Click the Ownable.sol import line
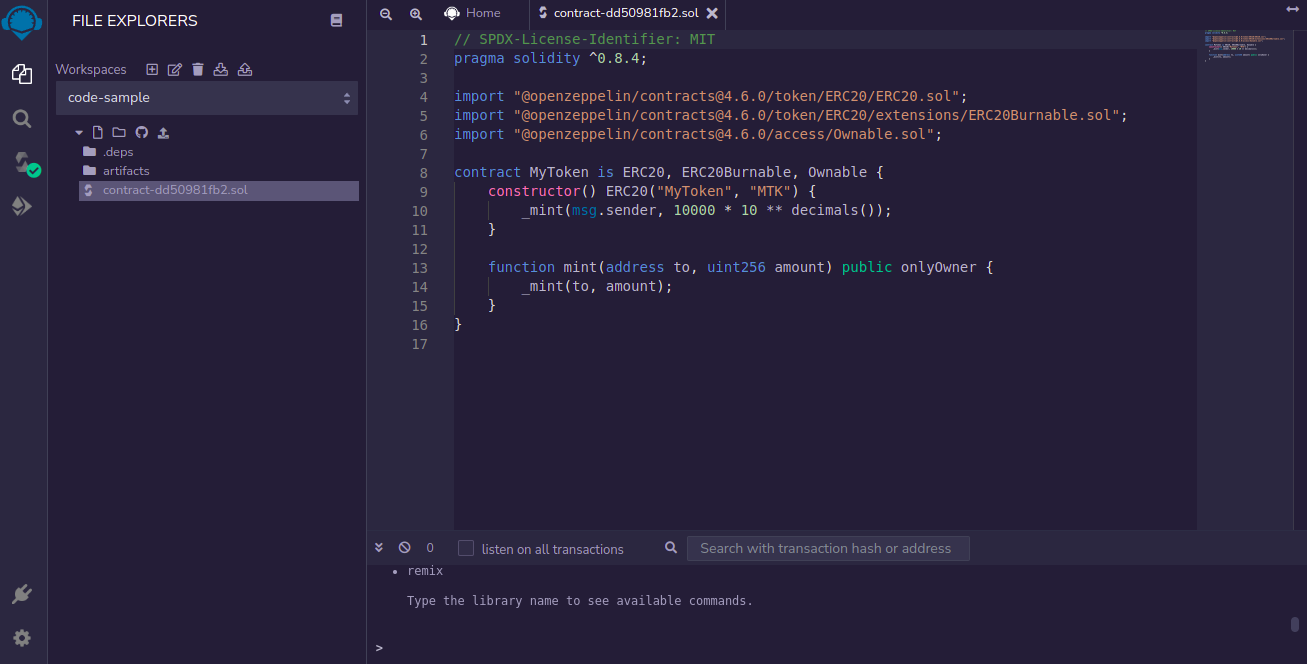The image size is (1307, 664). [698, 134]
